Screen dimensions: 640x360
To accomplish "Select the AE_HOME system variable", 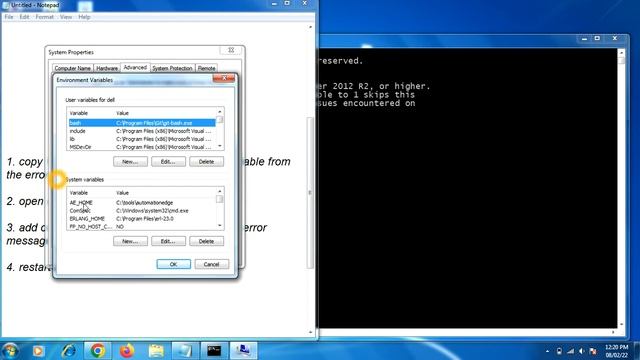I will click(142, 202).
